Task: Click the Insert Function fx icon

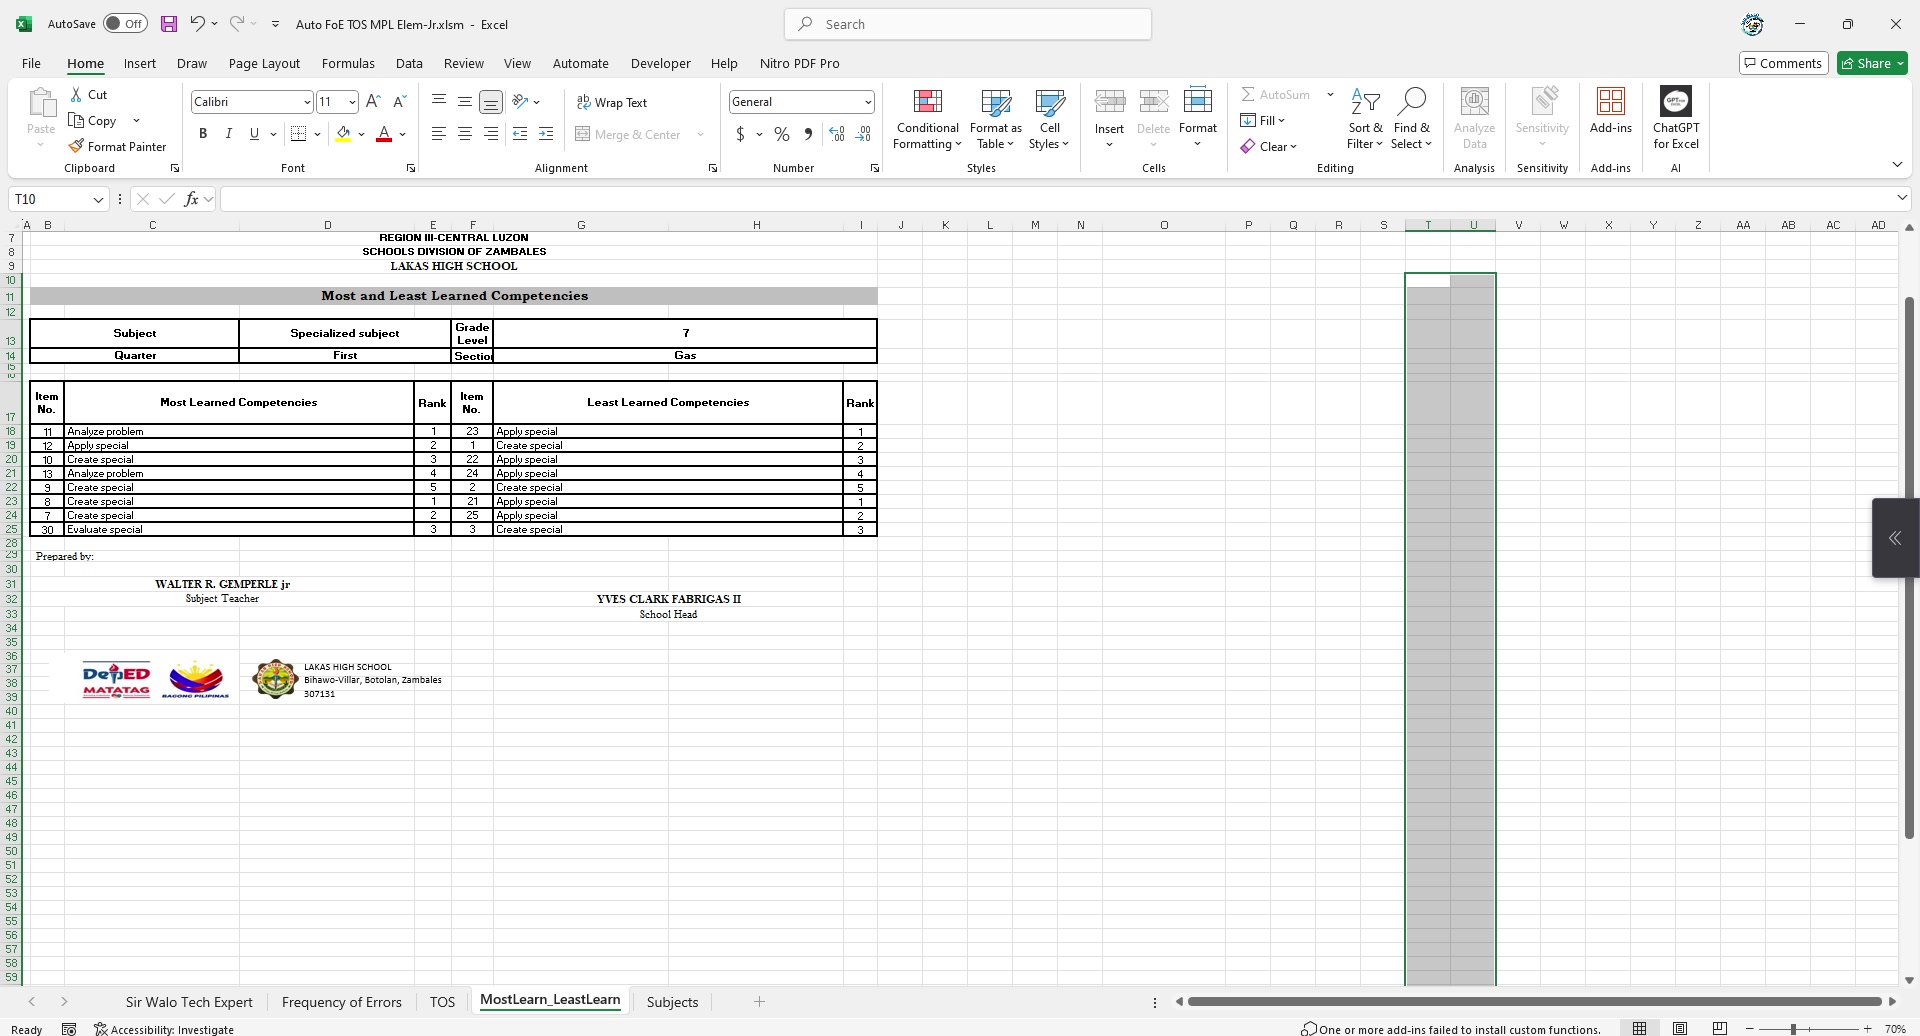Action: click(191, 199)
